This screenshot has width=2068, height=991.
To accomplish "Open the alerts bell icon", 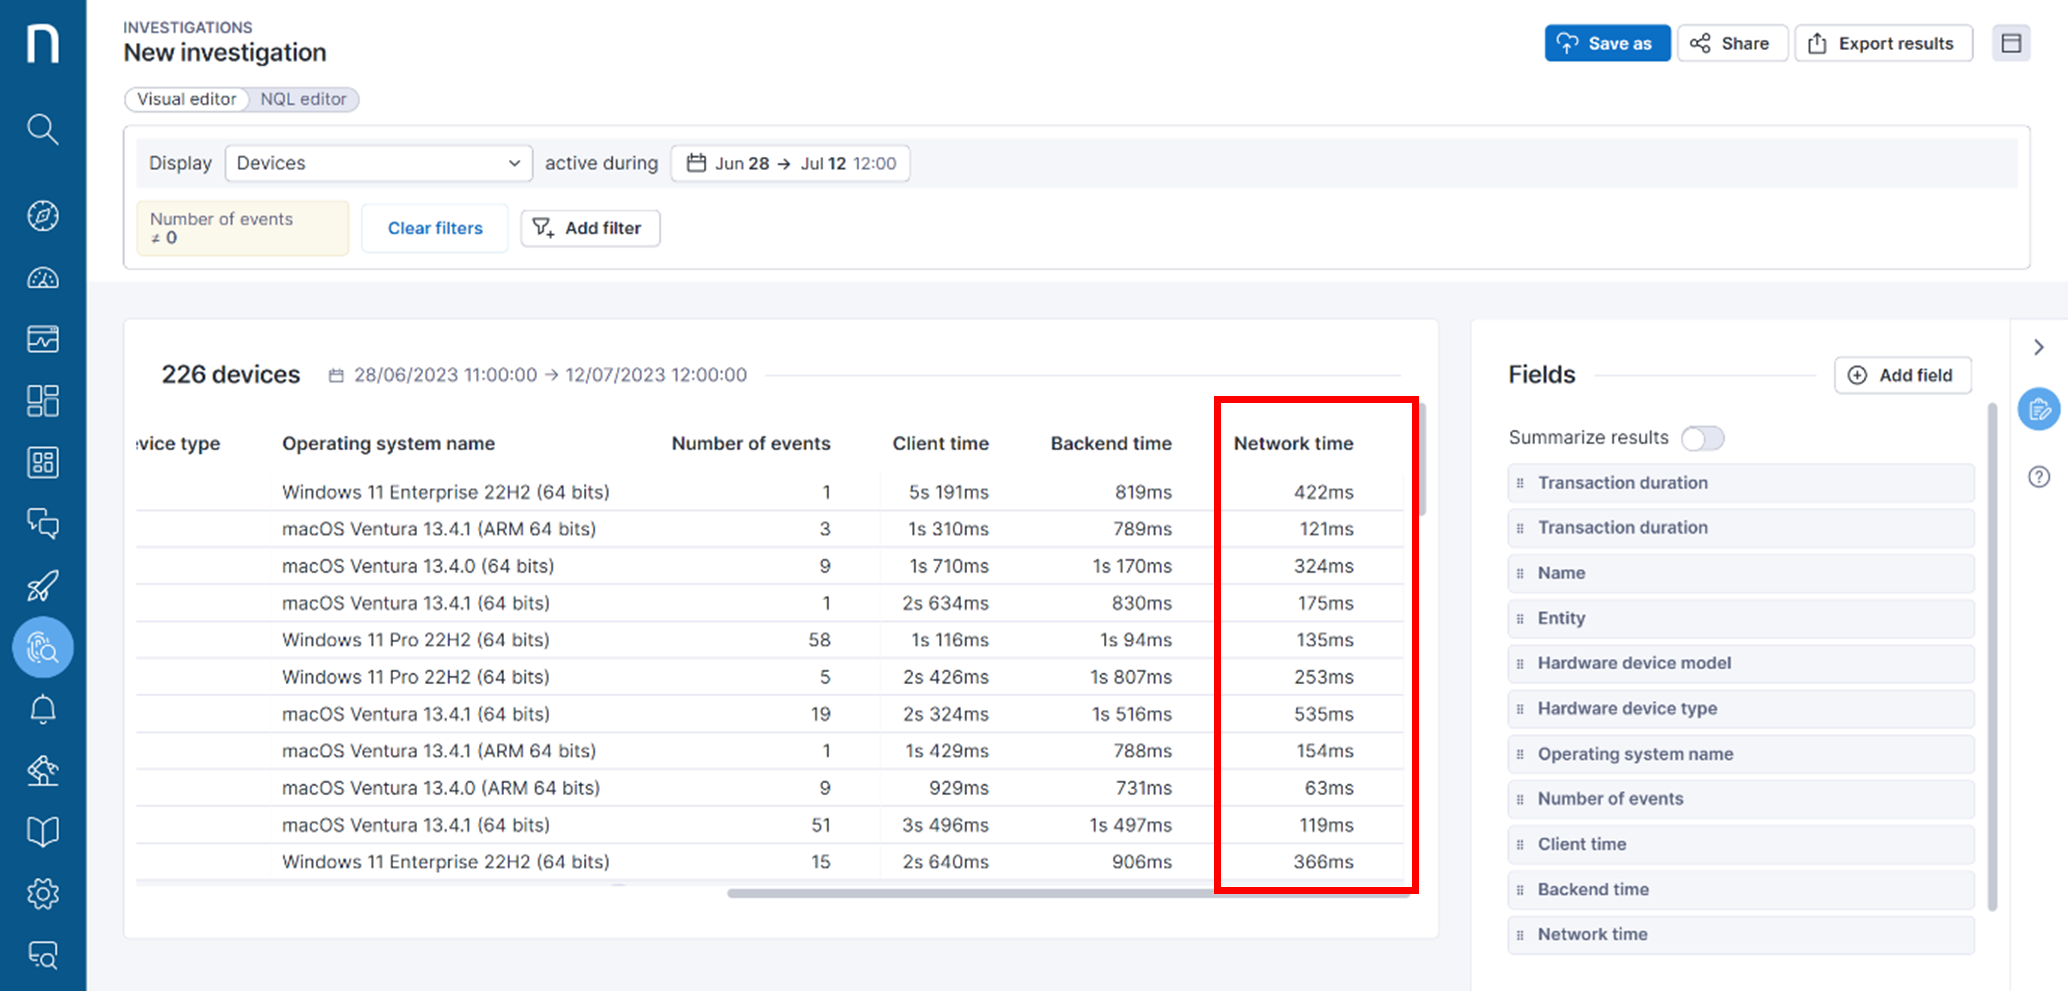I will click(x=42, y=709).
